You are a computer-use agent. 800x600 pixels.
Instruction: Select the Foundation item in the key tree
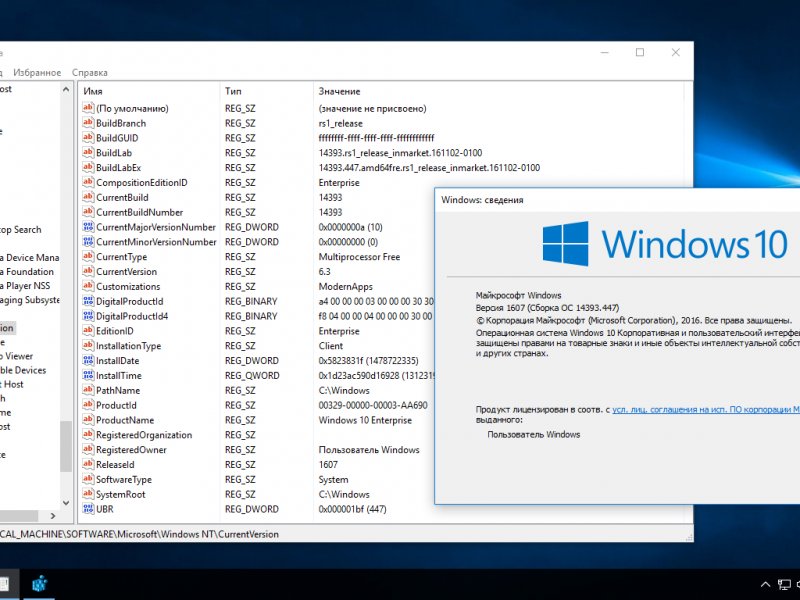[27, 271]
